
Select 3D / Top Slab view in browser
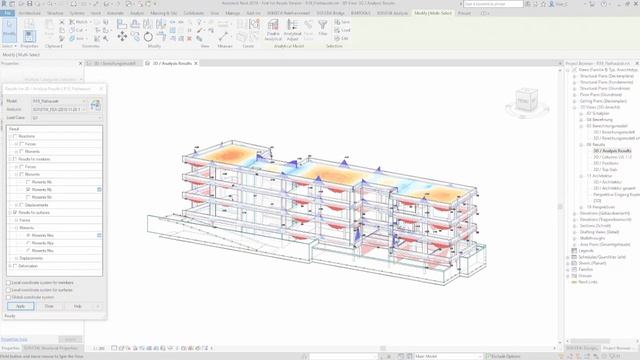(605, 169)
